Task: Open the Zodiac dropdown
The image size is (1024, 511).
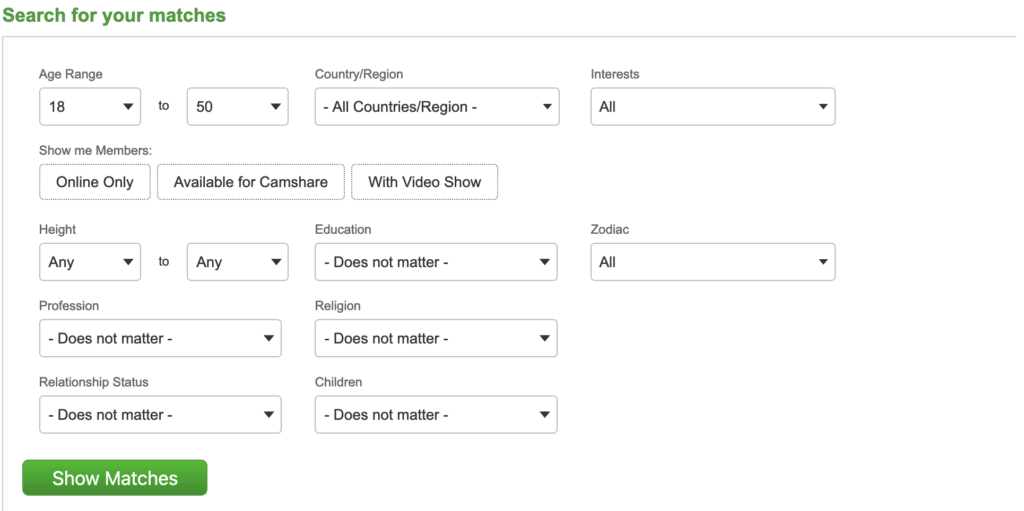Action: coord(712,262)
